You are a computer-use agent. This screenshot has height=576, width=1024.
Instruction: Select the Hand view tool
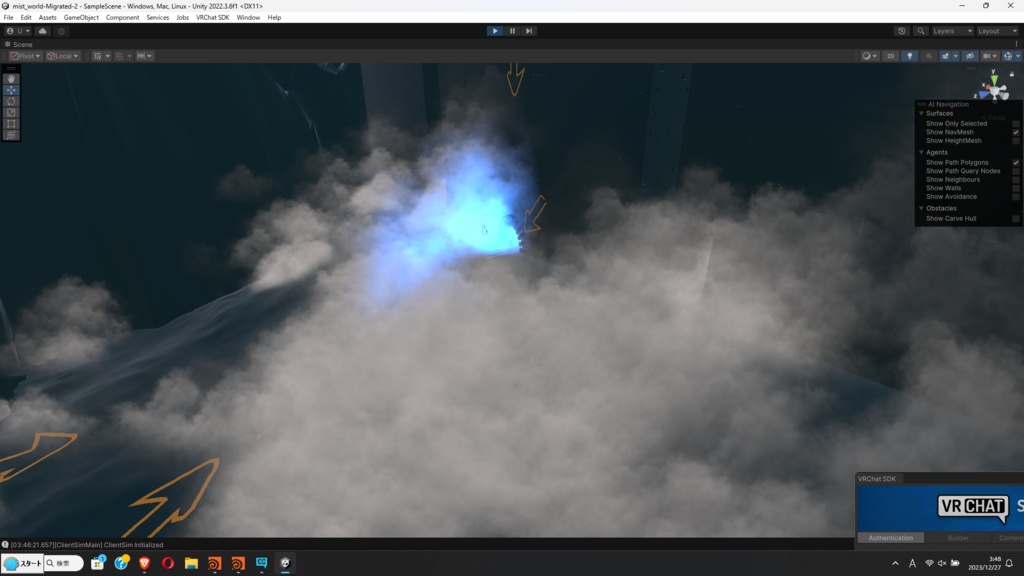pos(11,78)
